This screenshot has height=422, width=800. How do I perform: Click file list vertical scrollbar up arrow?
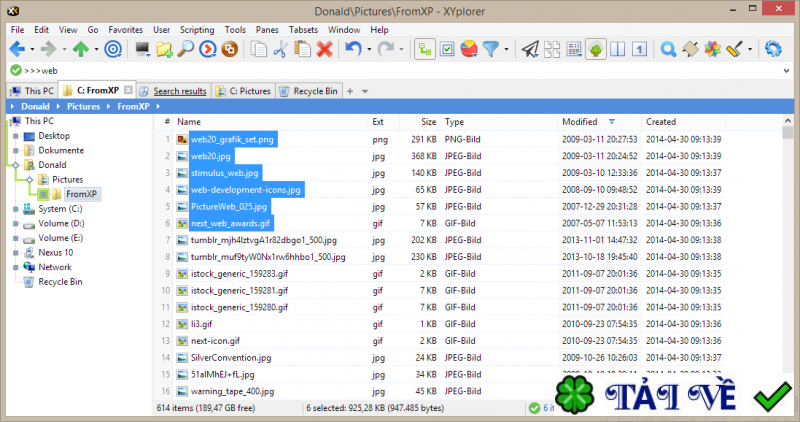788,120
